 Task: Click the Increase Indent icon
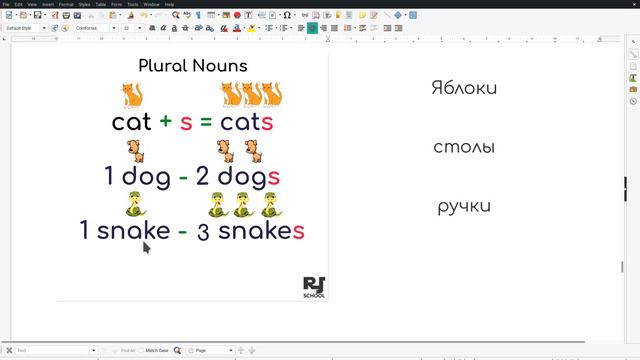coord(387,28)
